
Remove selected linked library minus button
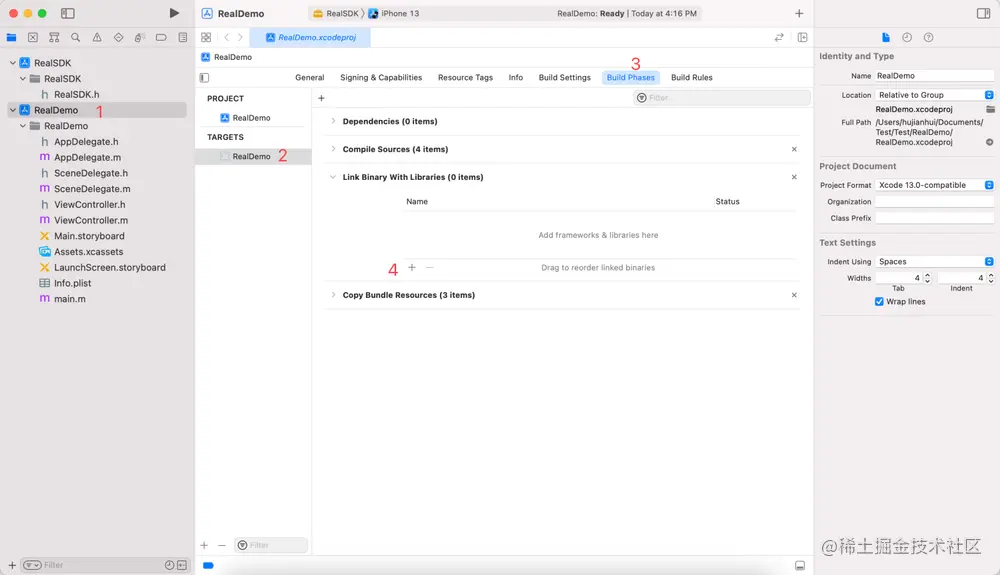429,268
